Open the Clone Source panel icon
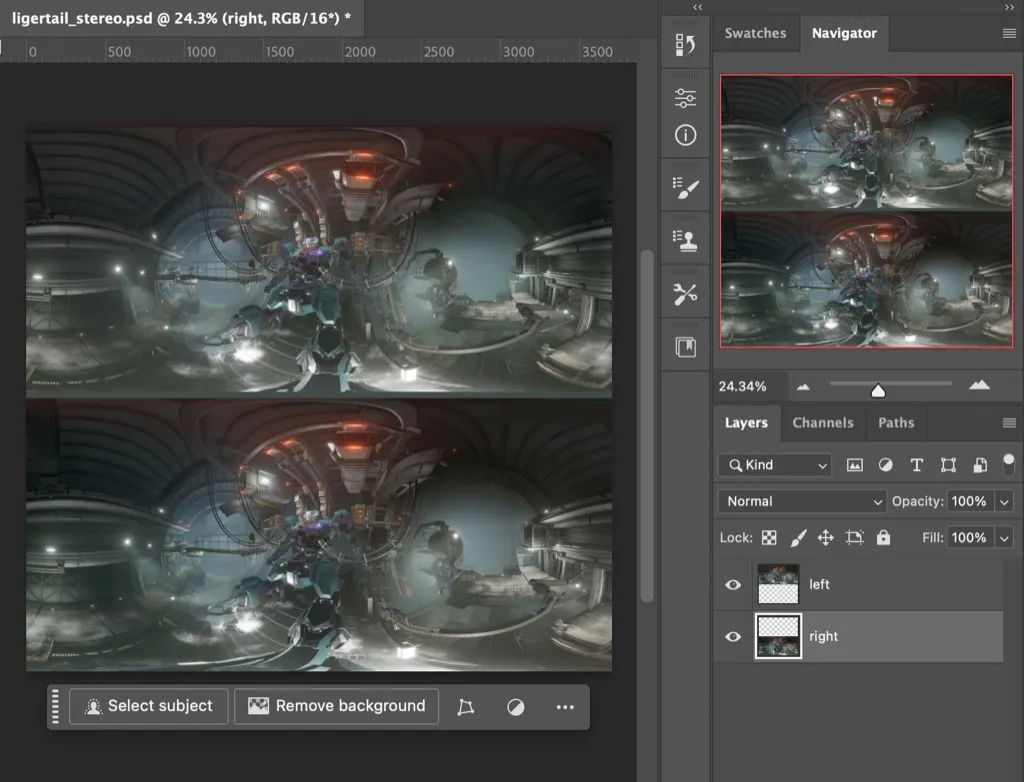 [685, 240]
